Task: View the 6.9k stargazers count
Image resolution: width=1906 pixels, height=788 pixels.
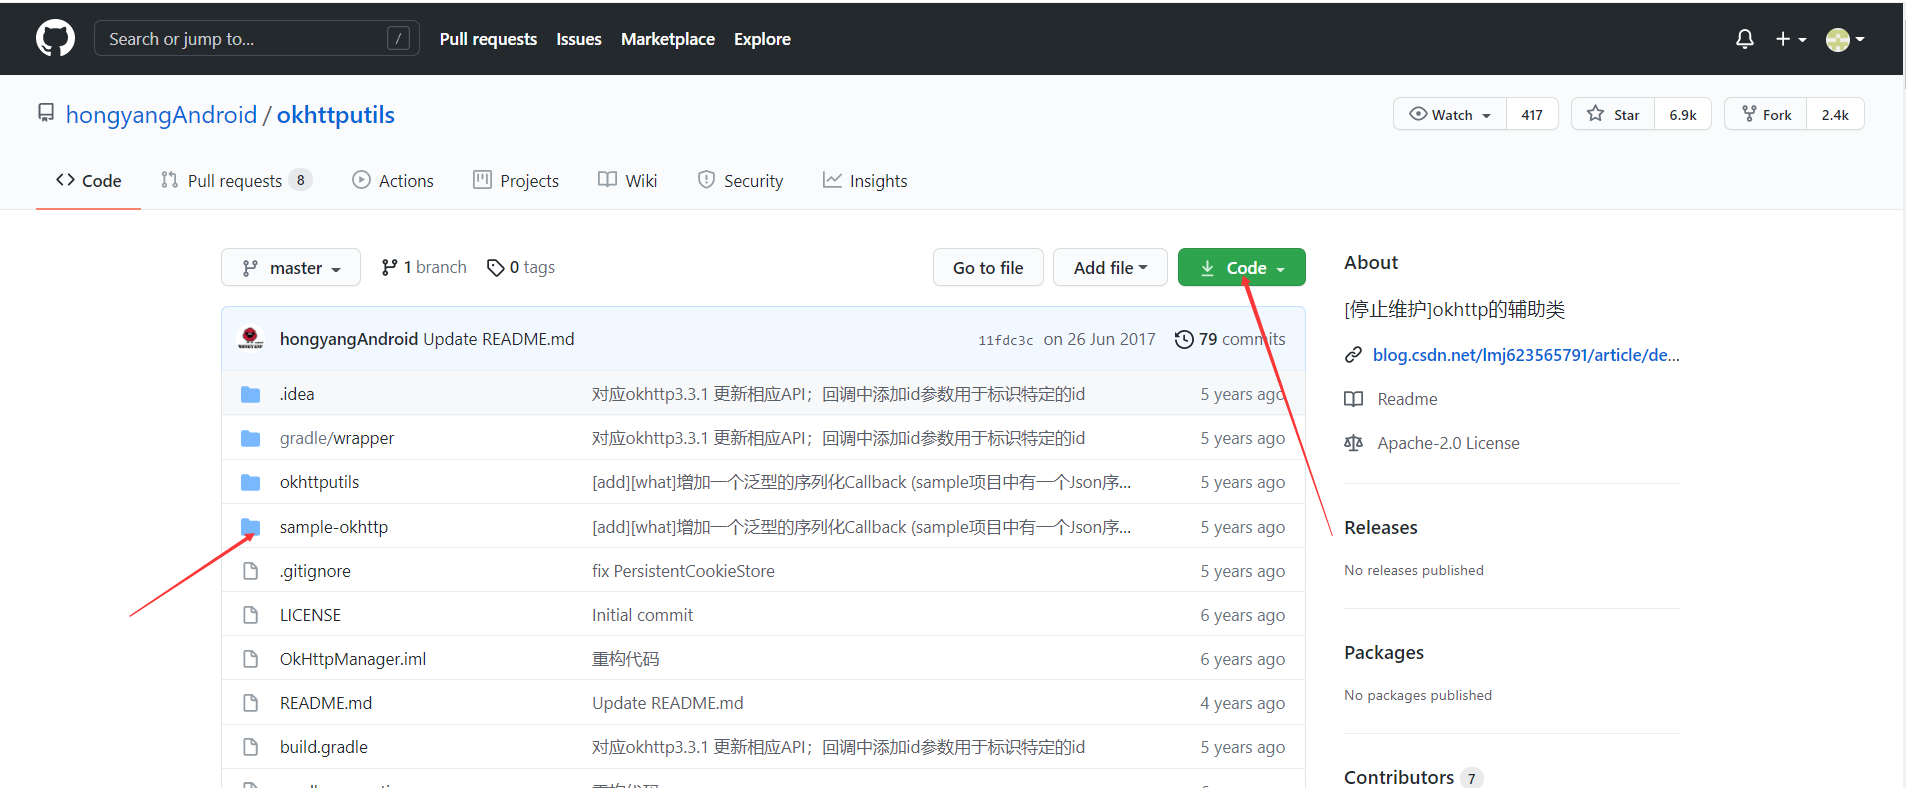Action: click(x=1683, y=114)
